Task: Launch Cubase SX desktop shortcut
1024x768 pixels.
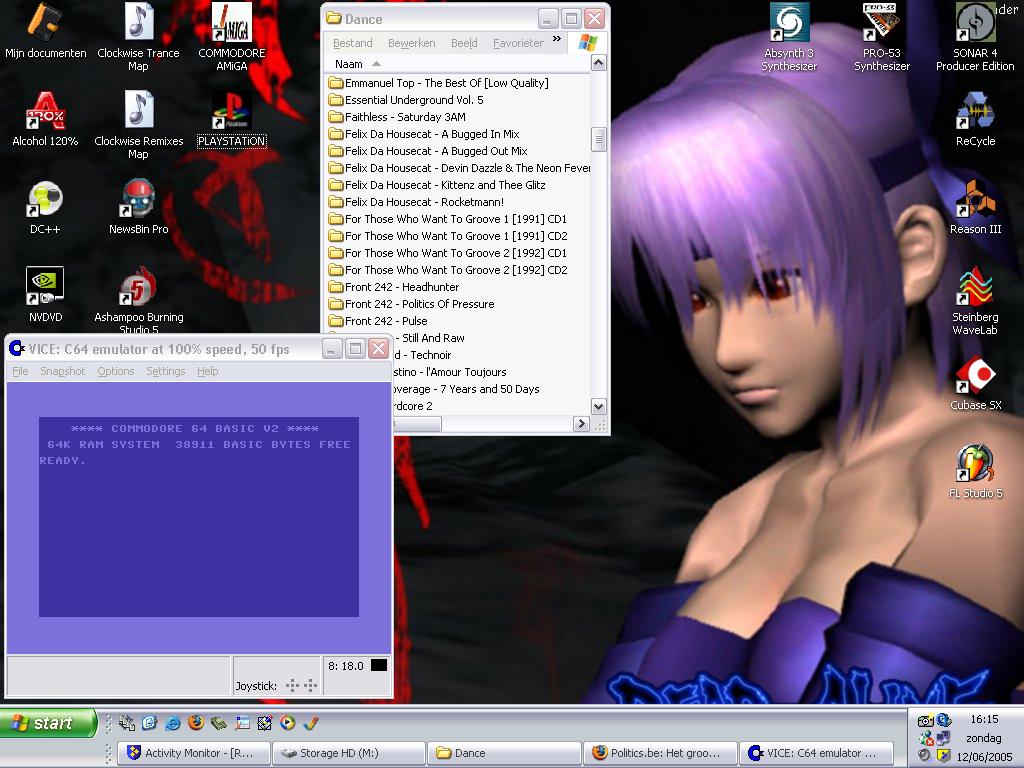Action: 975,377
